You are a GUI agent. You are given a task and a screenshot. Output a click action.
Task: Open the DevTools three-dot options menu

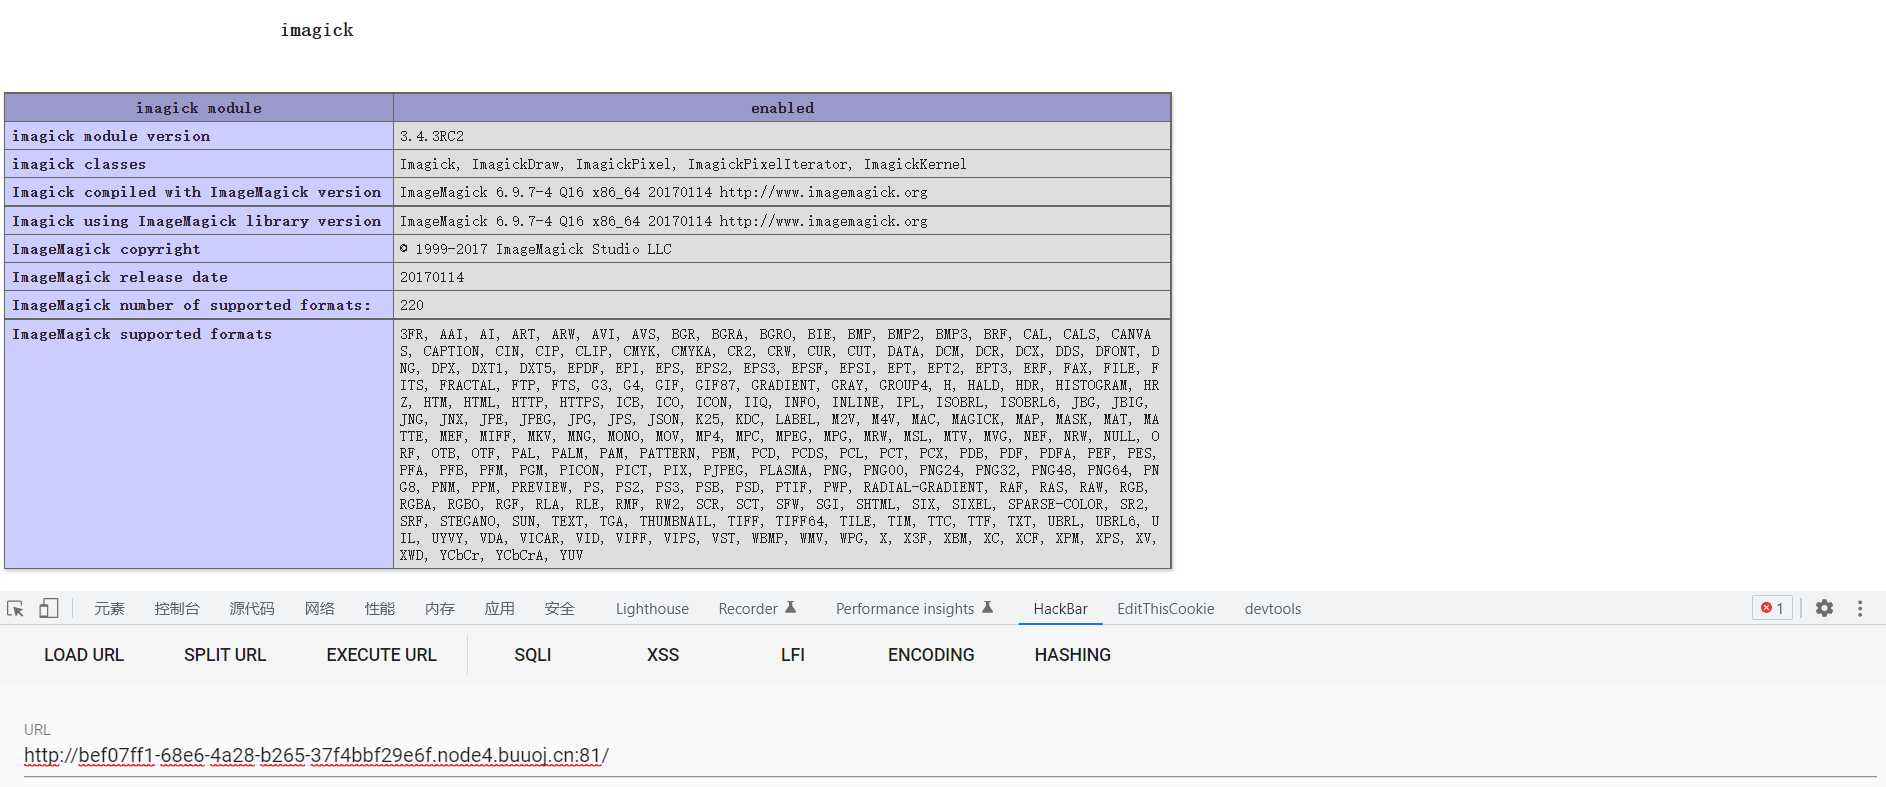point(1860,608)
